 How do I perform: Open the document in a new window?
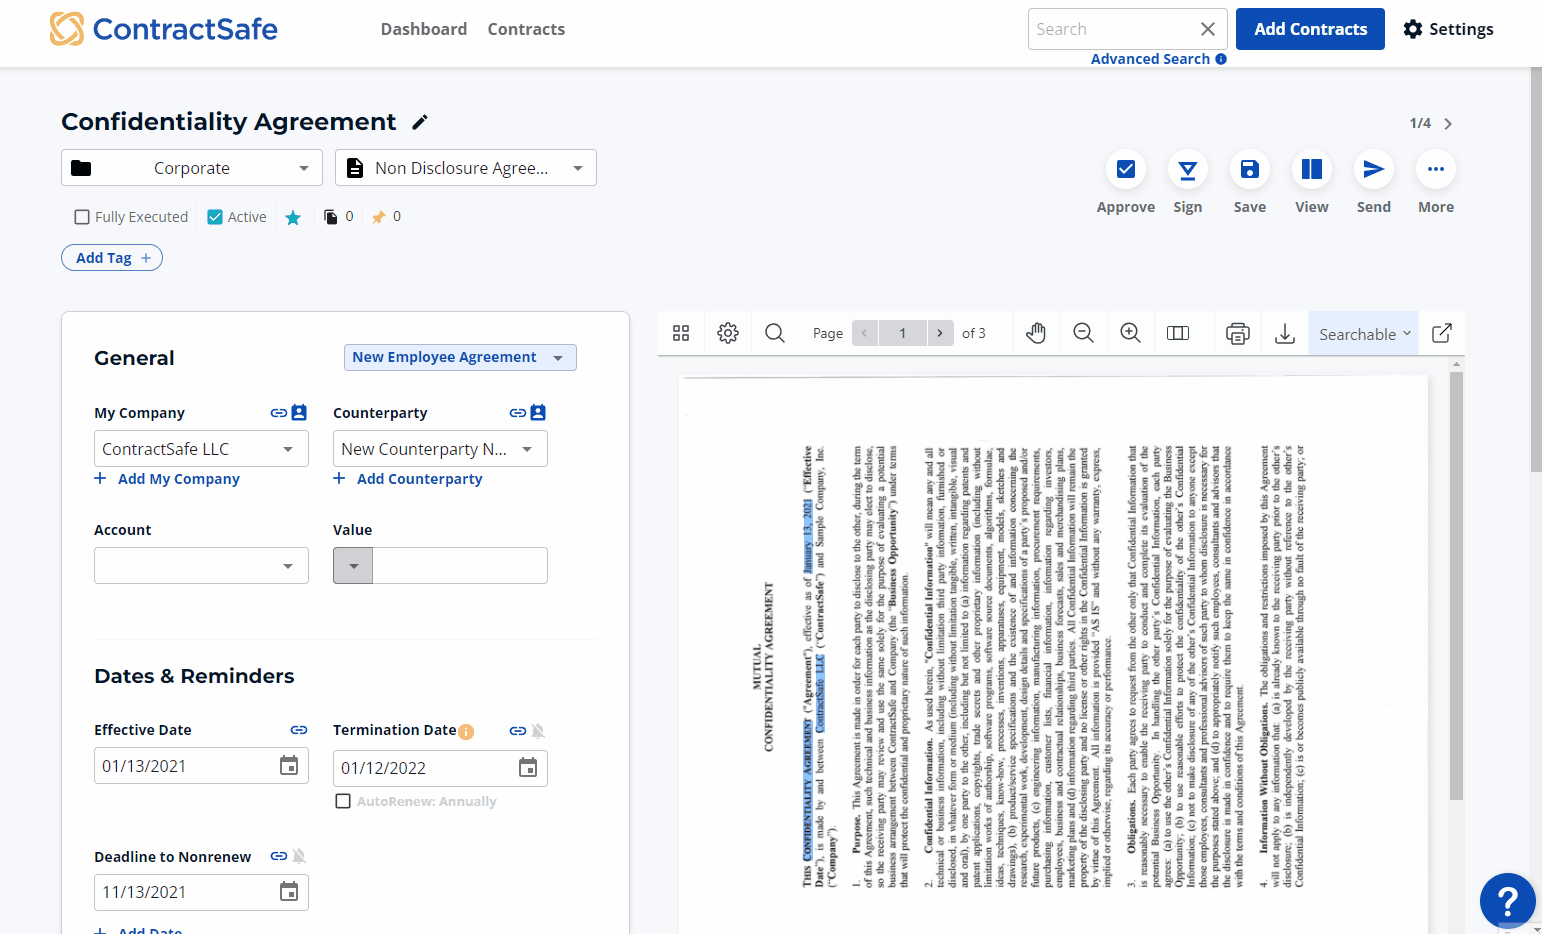click(1441, 333)
